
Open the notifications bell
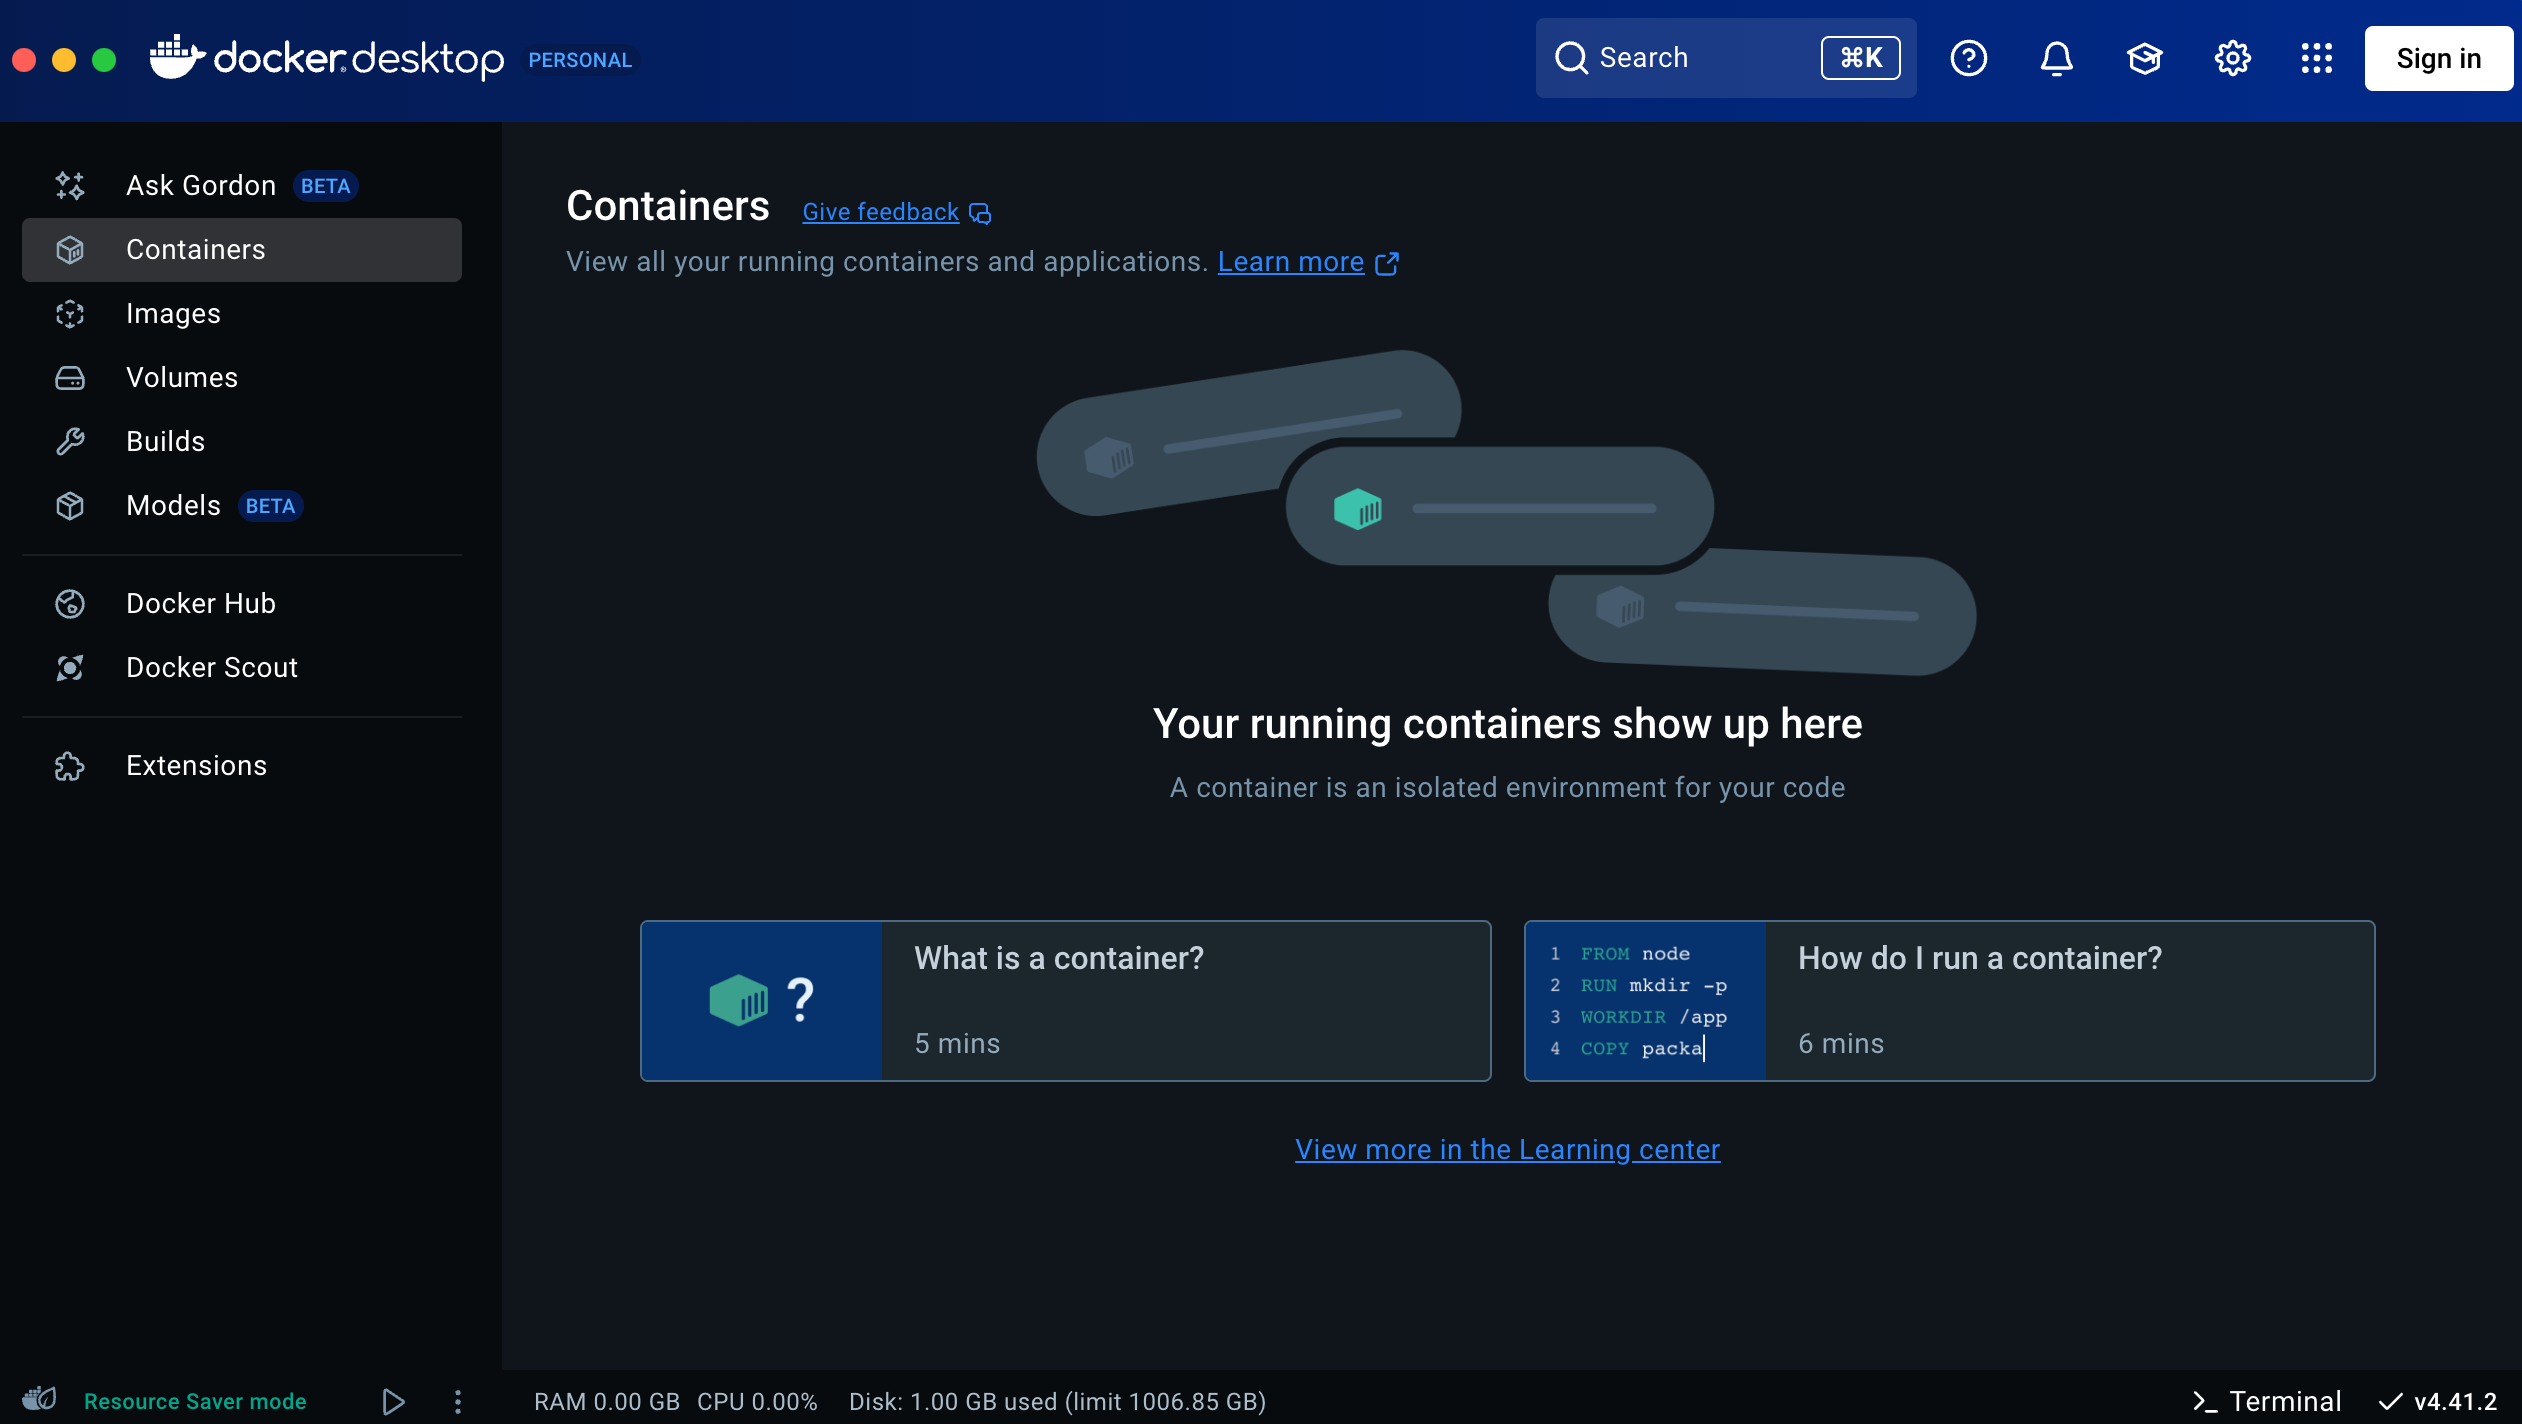pos(2056,58)
